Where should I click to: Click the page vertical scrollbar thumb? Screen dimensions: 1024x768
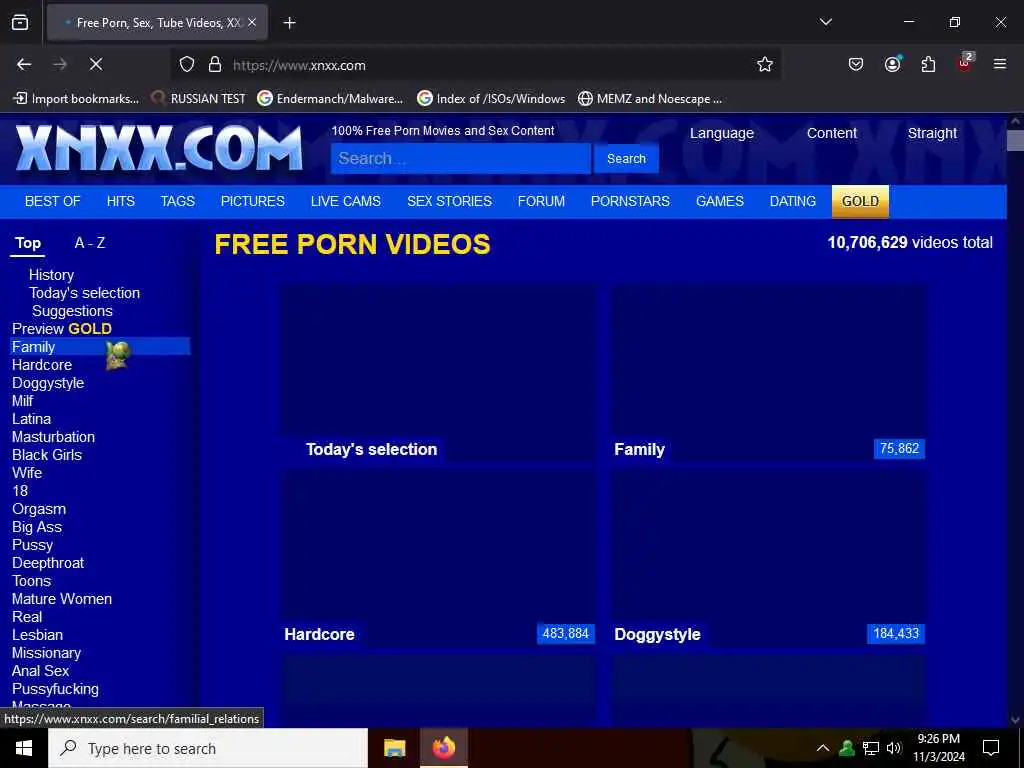[x=1016, y=140]
